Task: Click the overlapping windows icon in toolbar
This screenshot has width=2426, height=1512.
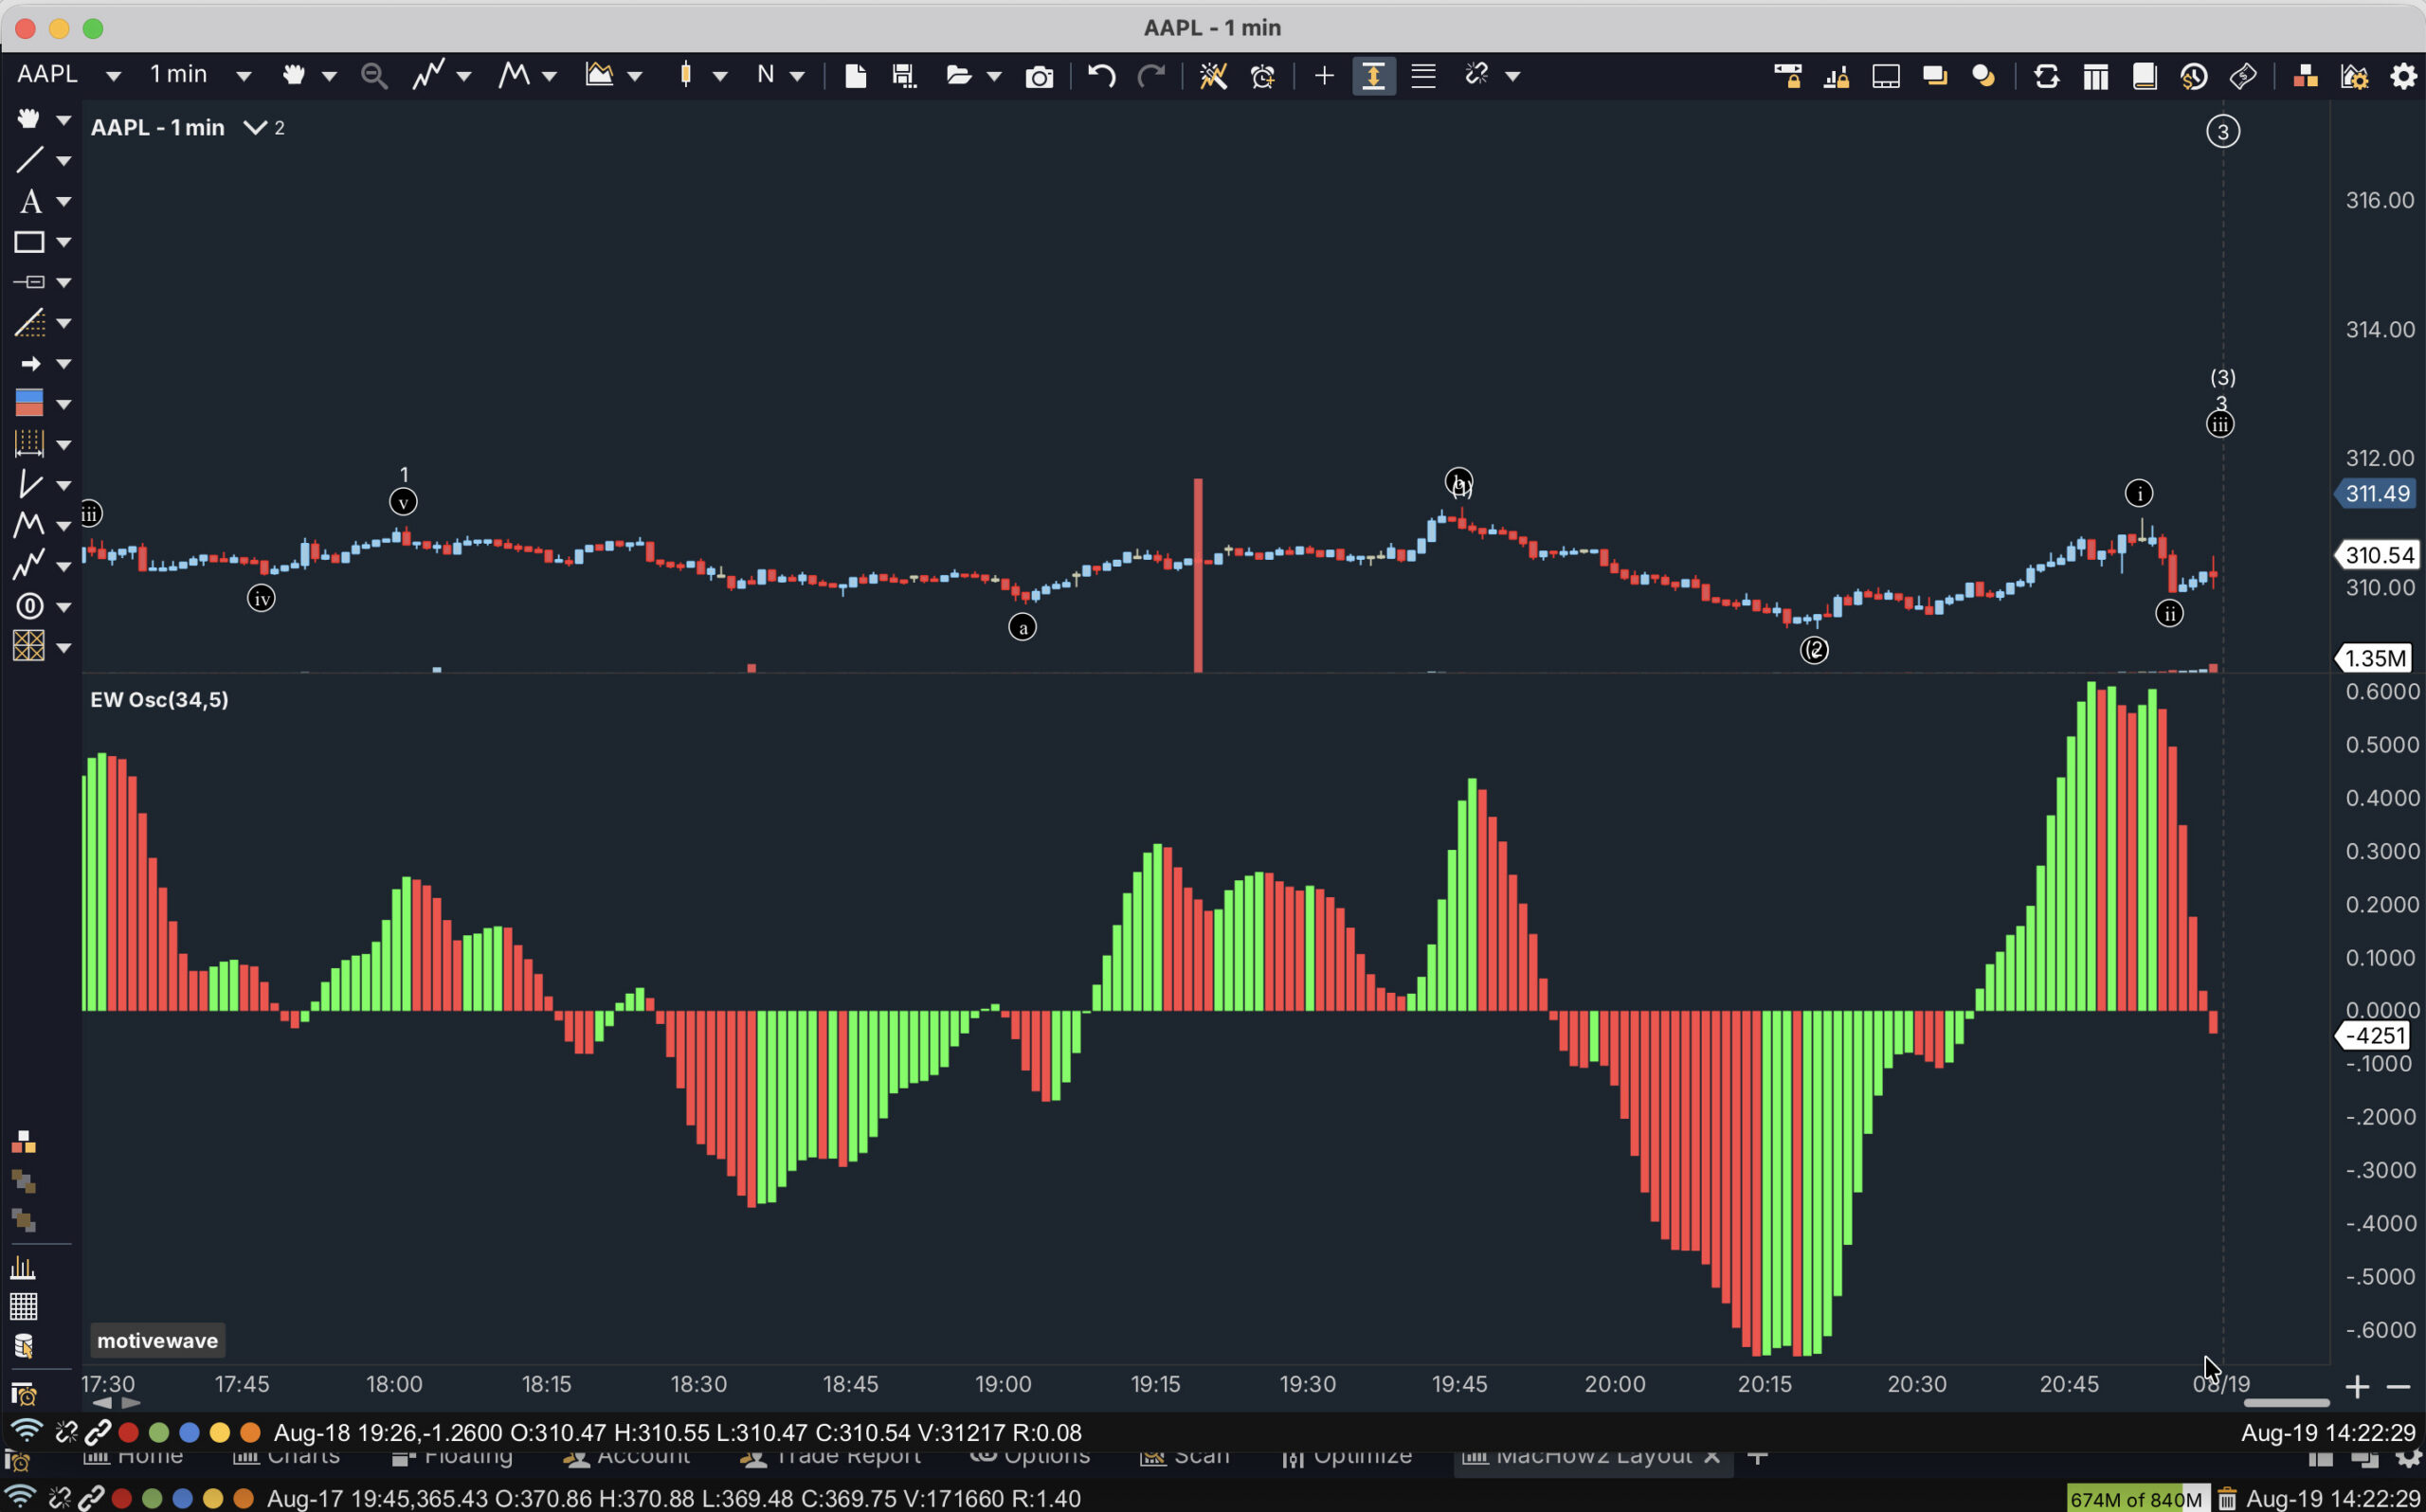Action: pyautogui.click(x=1935, y=76)
